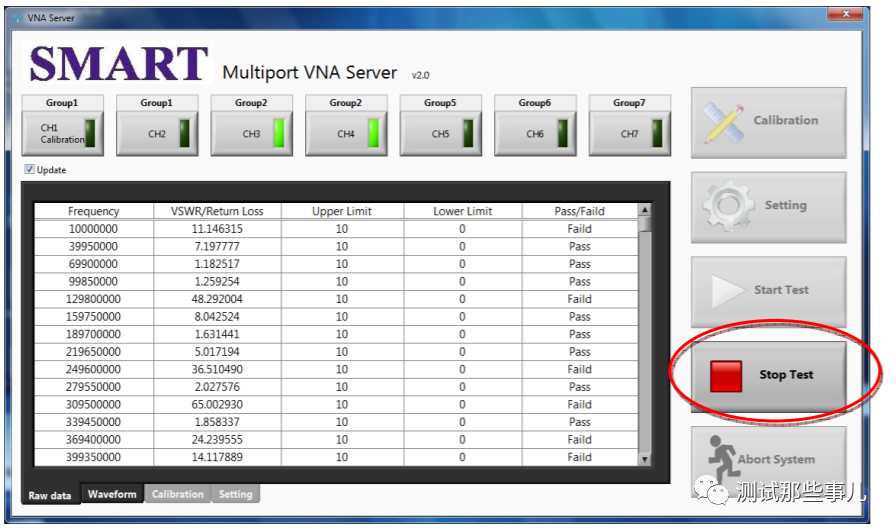
Task: Click the running man Abort System icon
Action: 722,457
